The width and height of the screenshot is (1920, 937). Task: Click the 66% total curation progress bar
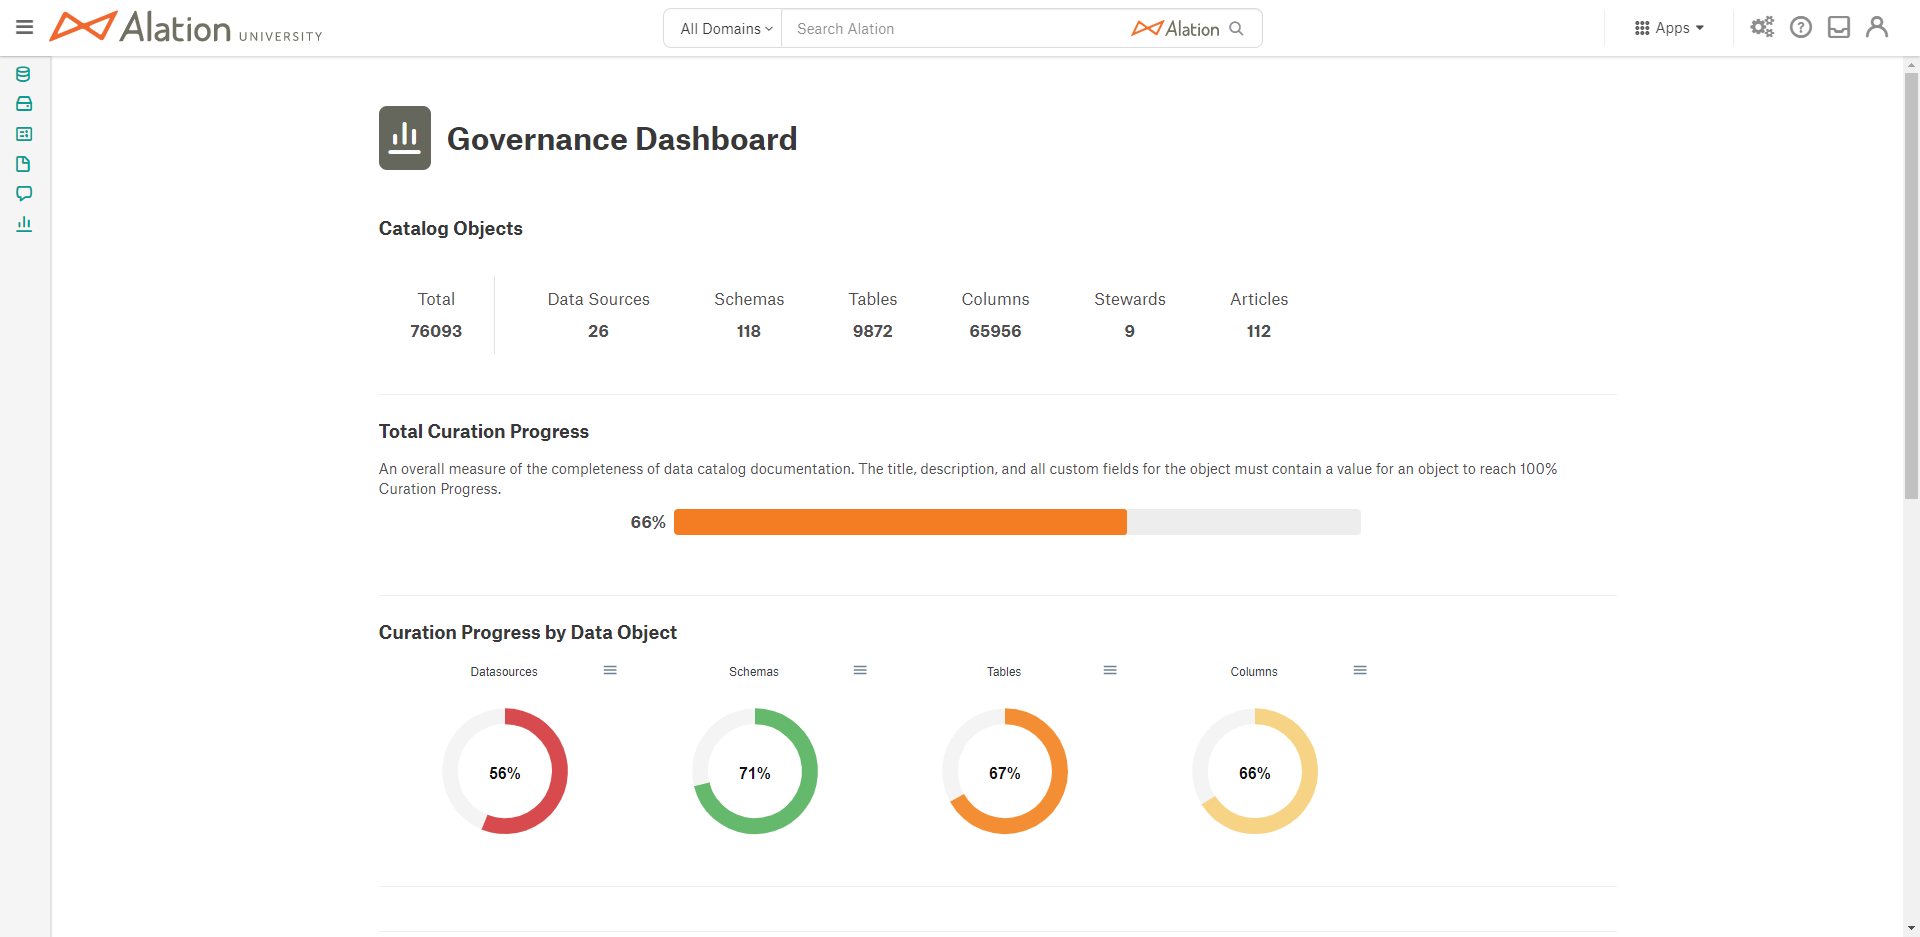tap(1017, 522)
